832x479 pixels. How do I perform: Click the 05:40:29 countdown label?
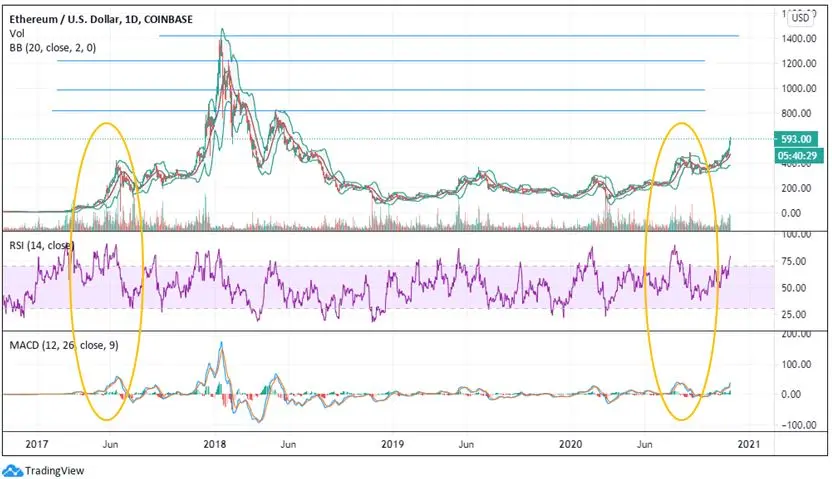[798, 155]
